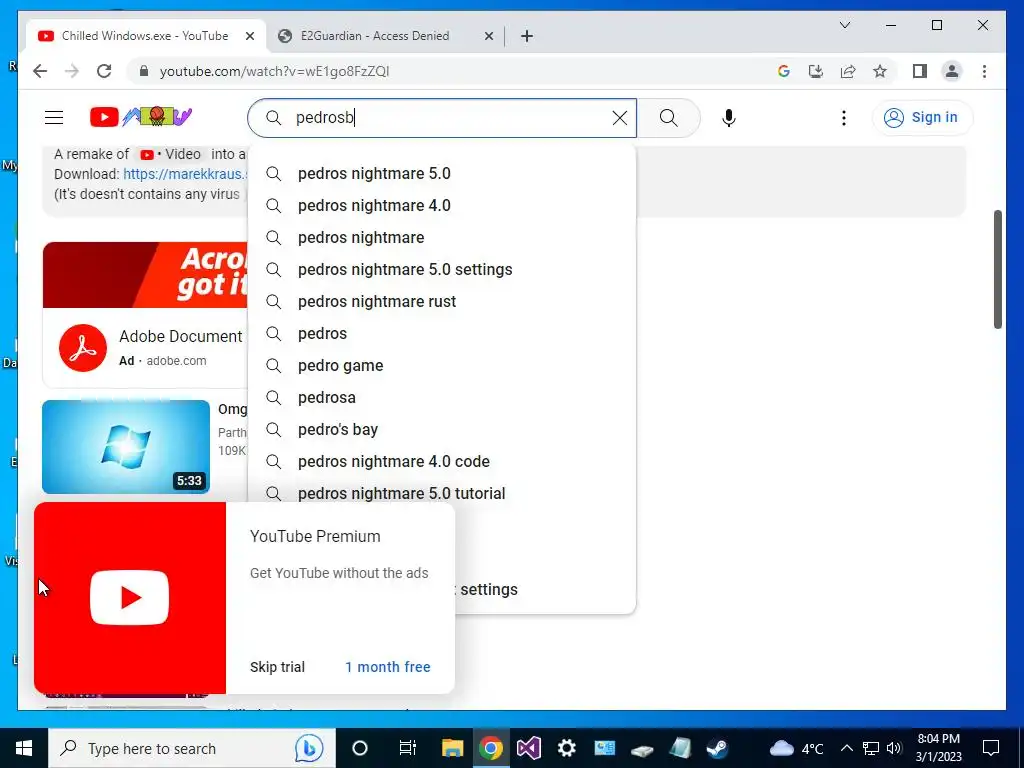This screenshot has width=1024, height=768.
Task: Open the marekkraus download link
Action: click(x=185, y=174)
